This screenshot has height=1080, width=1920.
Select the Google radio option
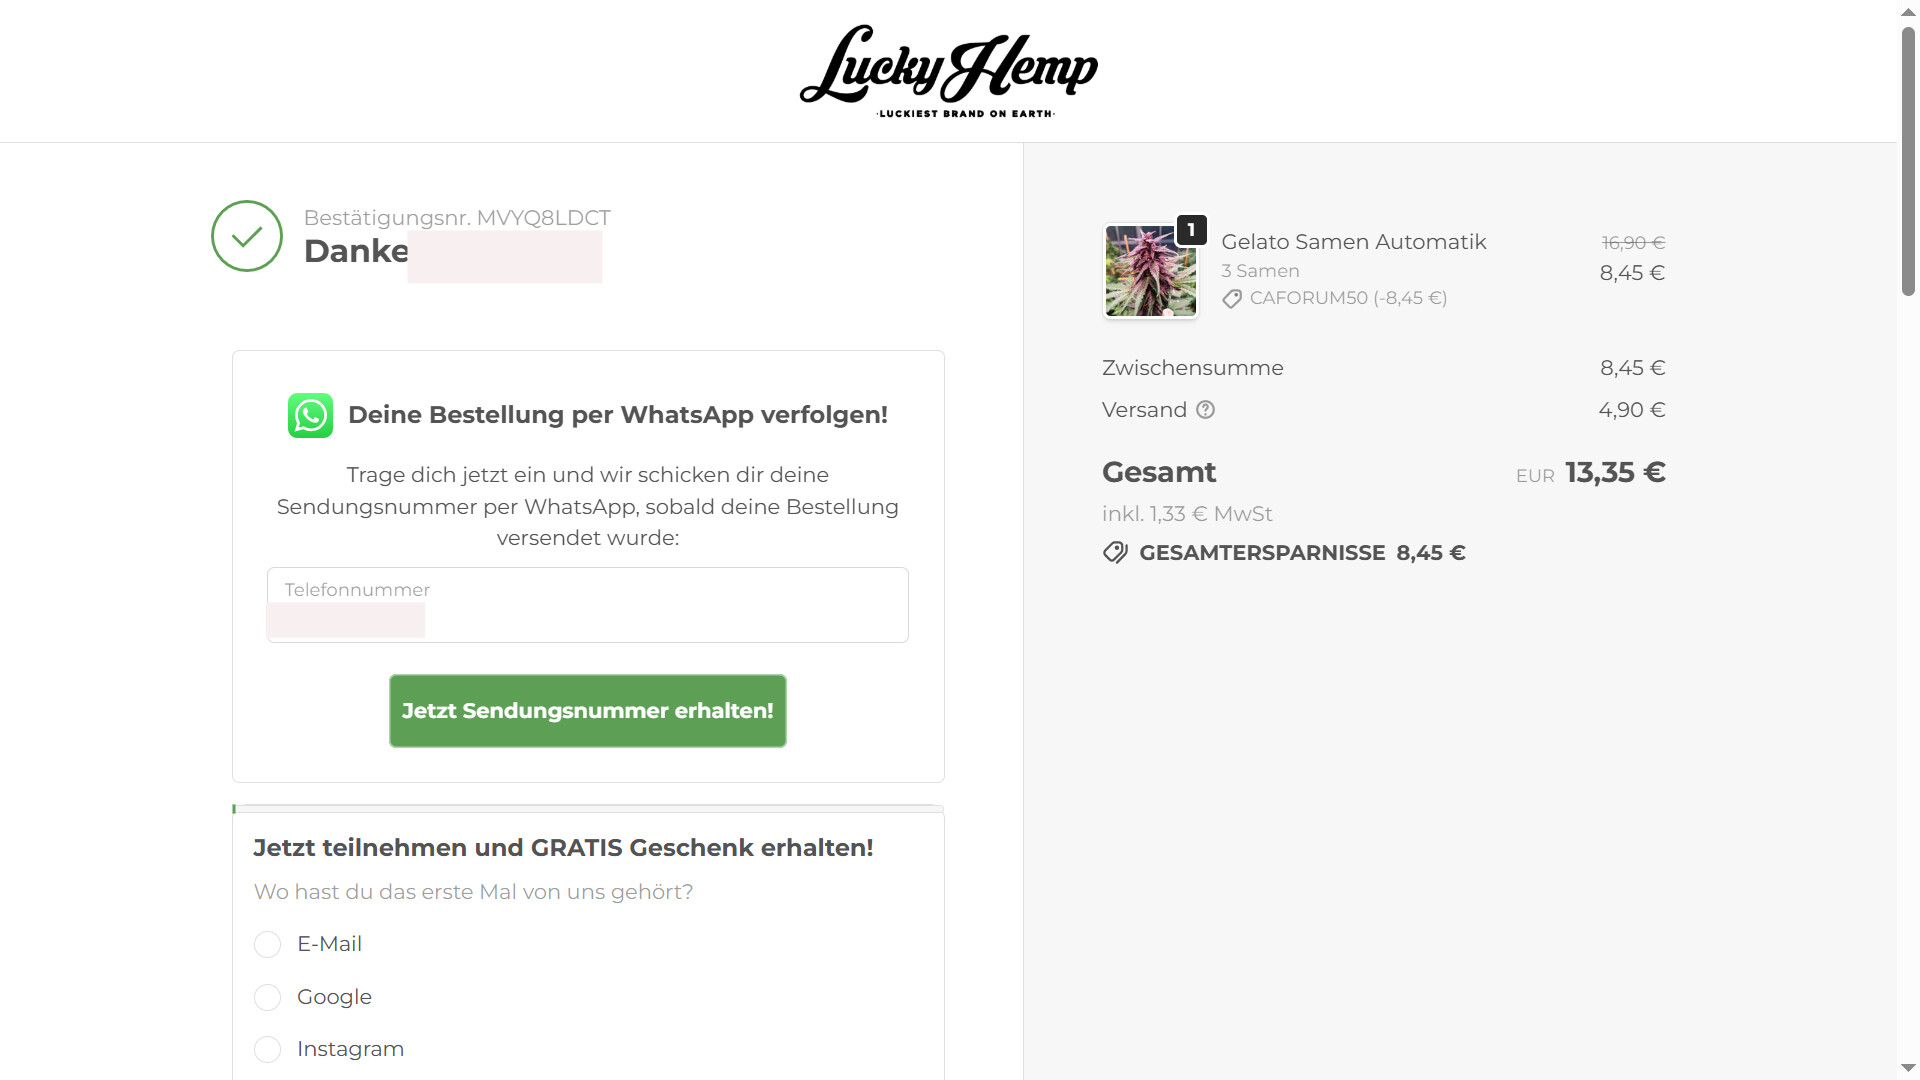267,997
